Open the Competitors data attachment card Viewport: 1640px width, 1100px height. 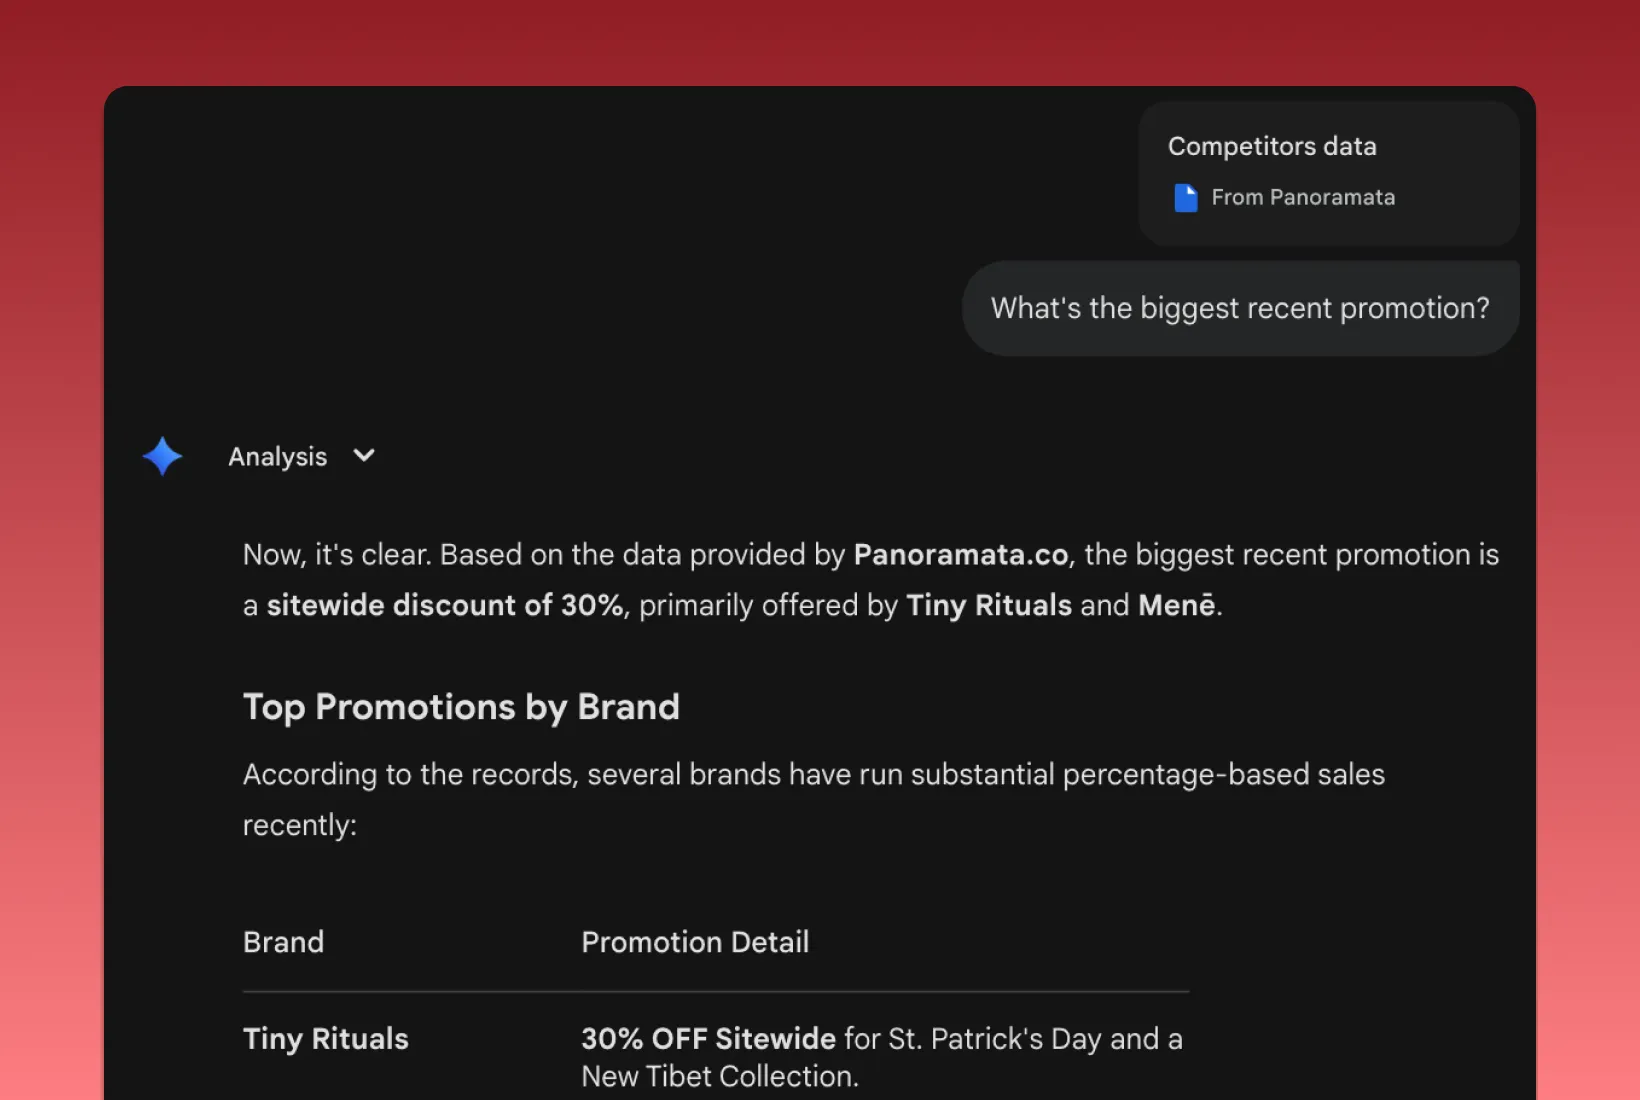click(x=1329, y=173)
